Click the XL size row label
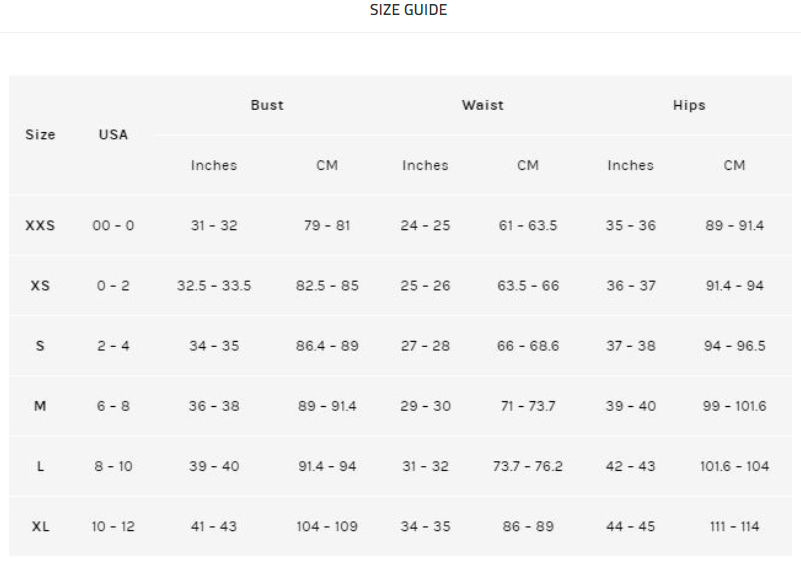801x567 pixels. (40, 526)
